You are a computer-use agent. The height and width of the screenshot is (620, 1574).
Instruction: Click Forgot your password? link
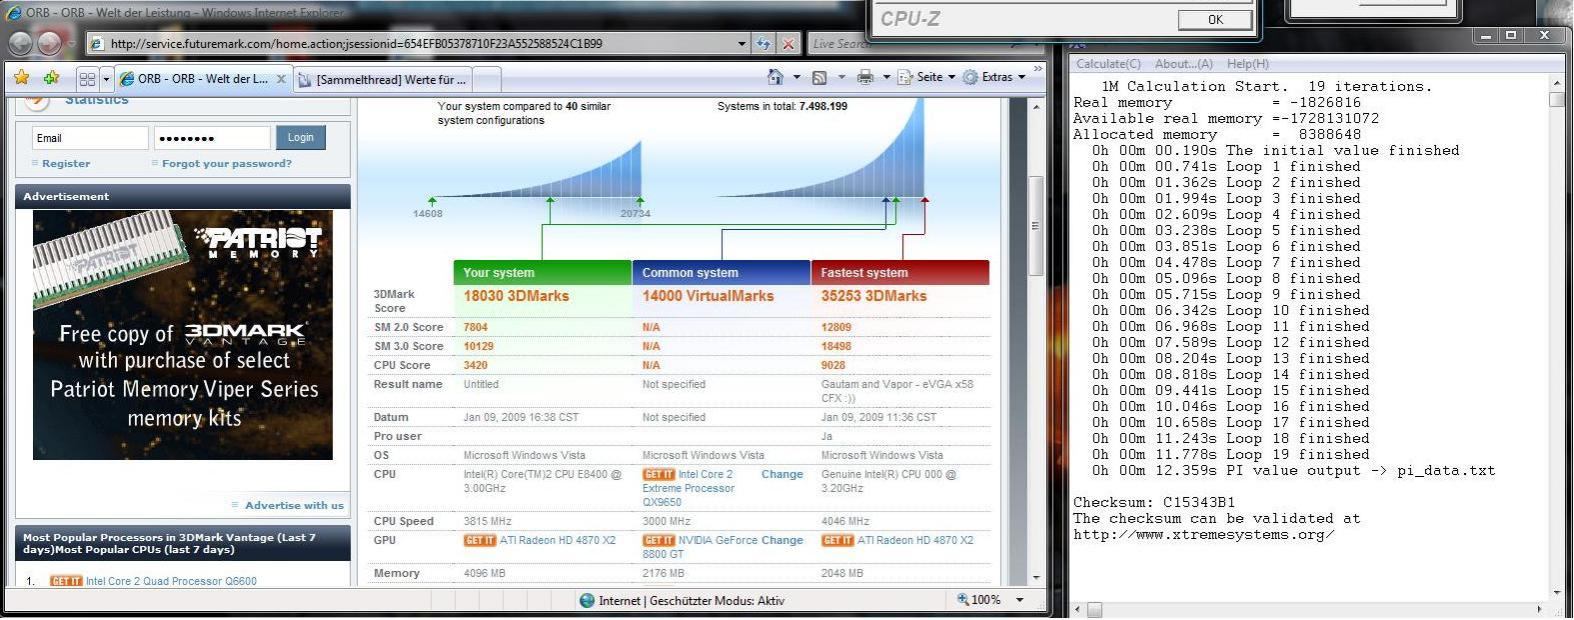point(227,163)
